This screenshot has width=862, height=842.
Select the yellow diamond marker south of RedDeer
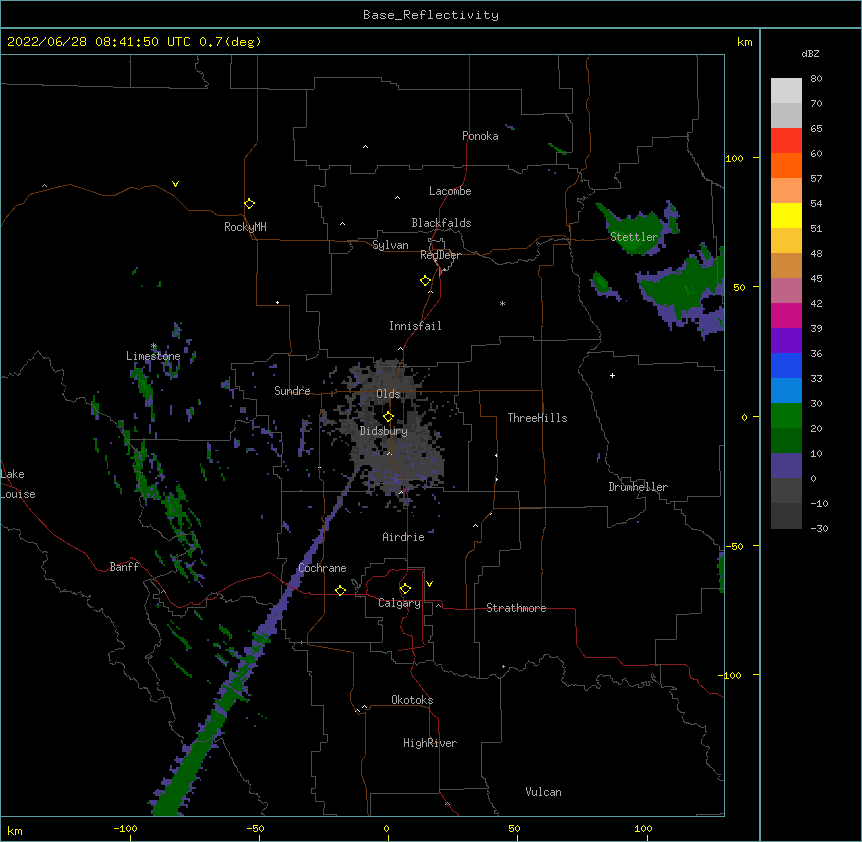tap(426, 281)
